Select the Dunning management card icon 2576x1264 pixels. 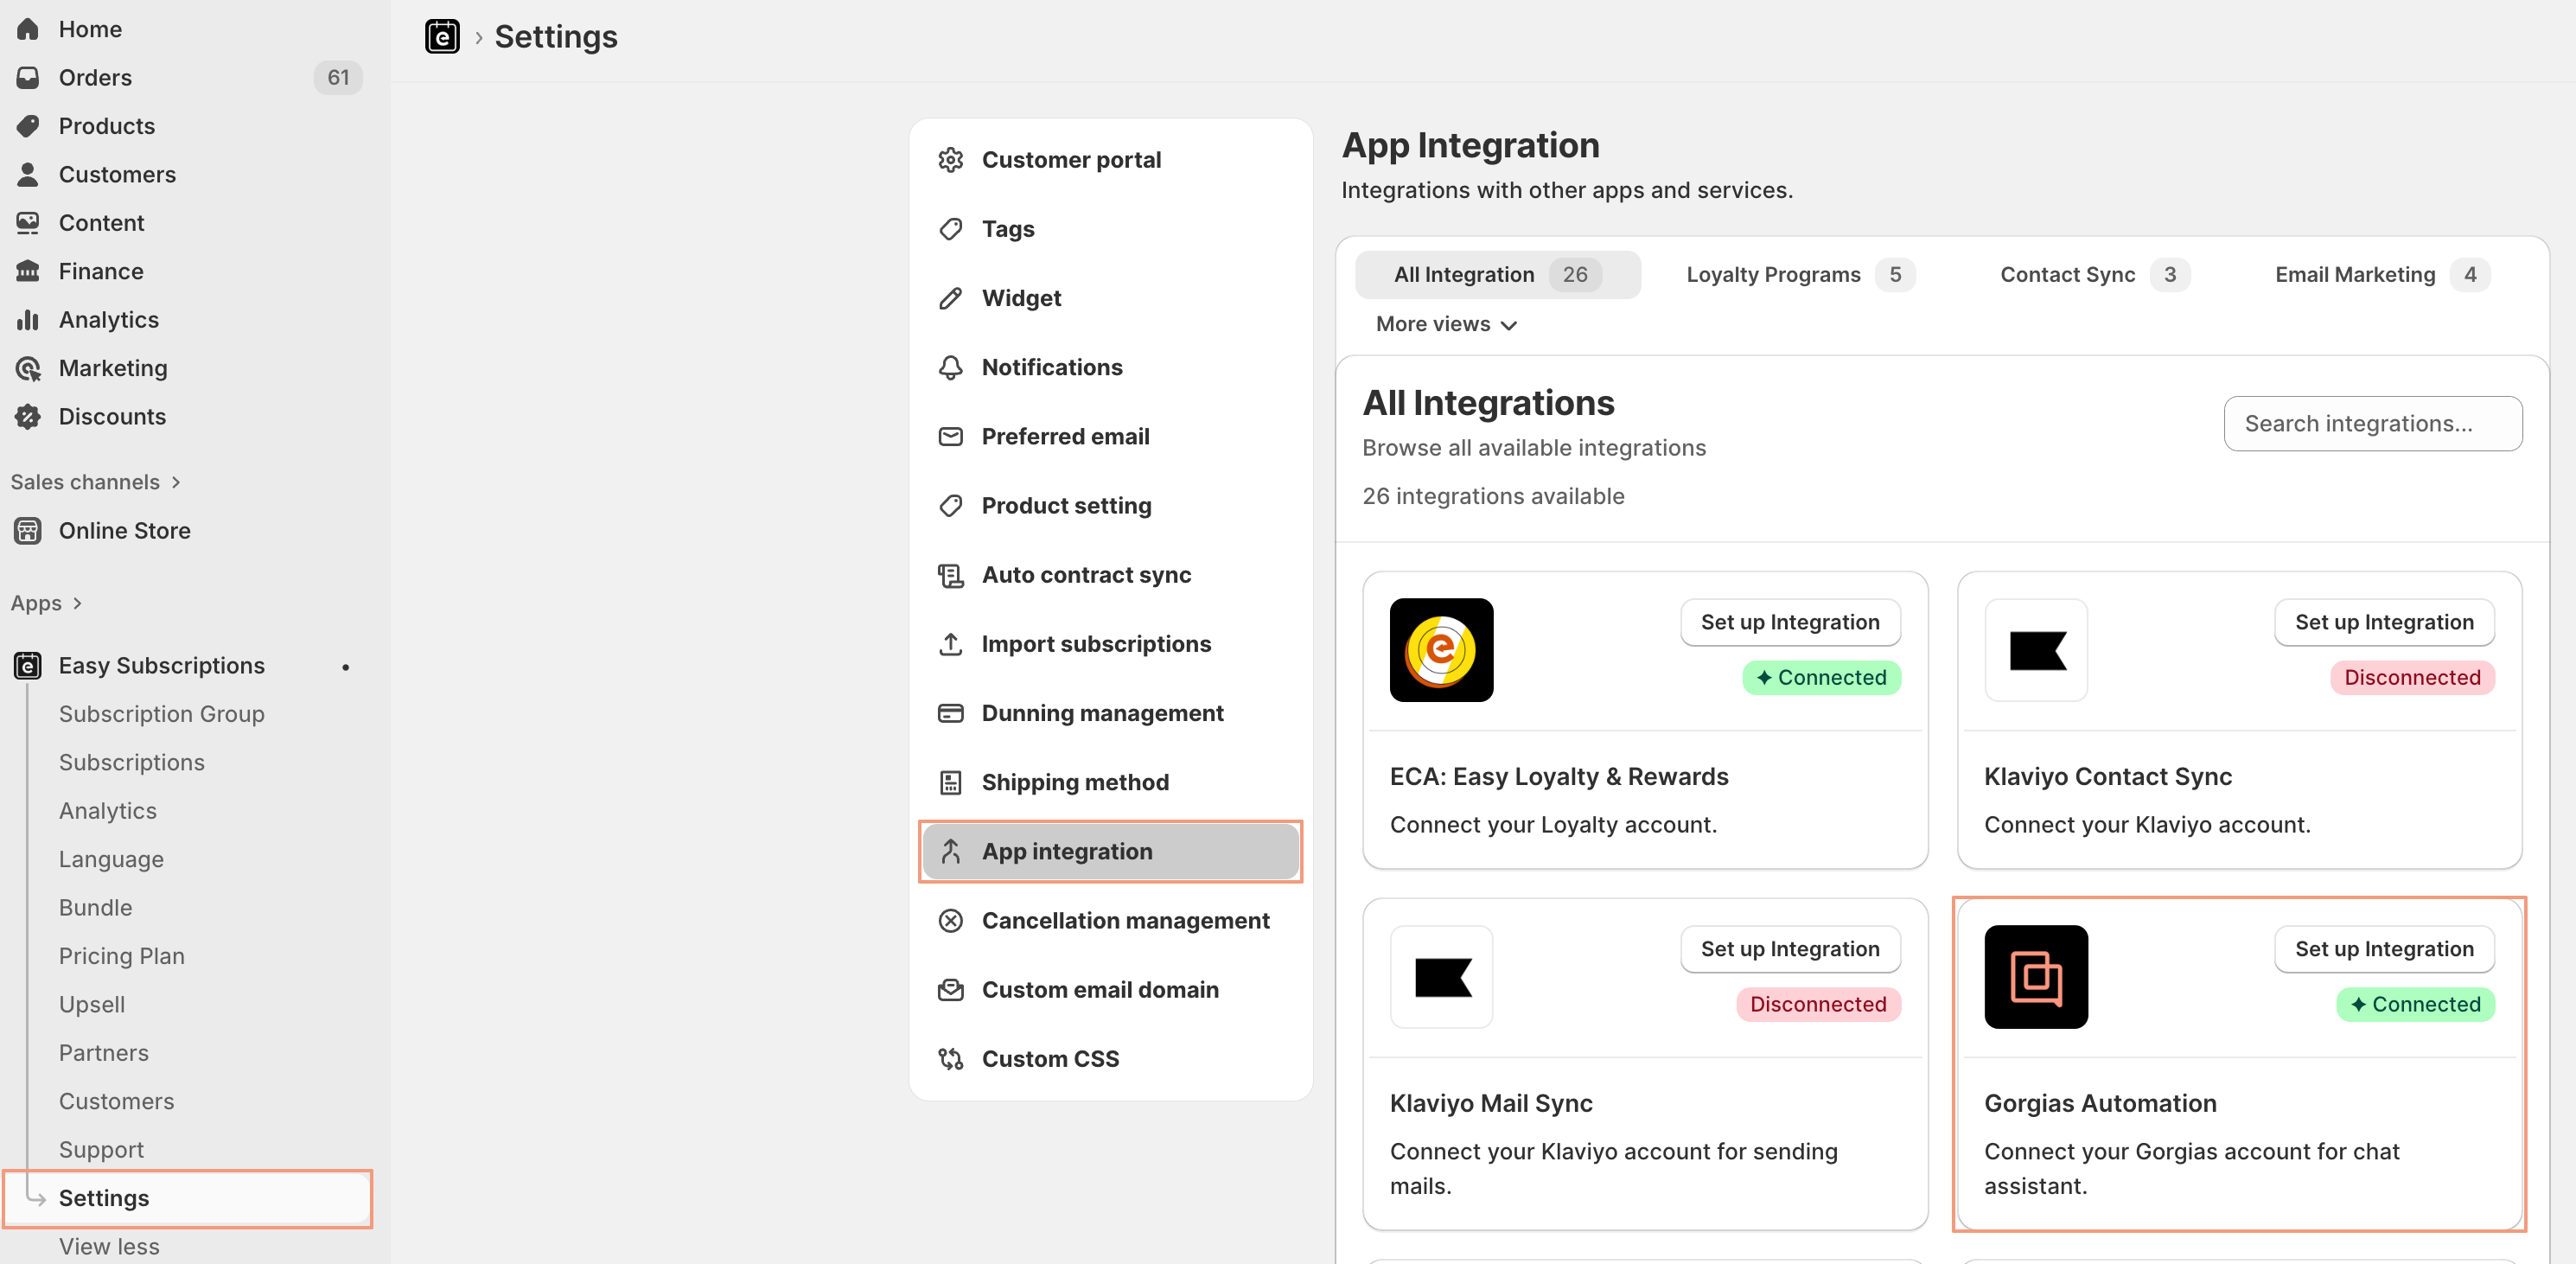click(x=950, y=713)
